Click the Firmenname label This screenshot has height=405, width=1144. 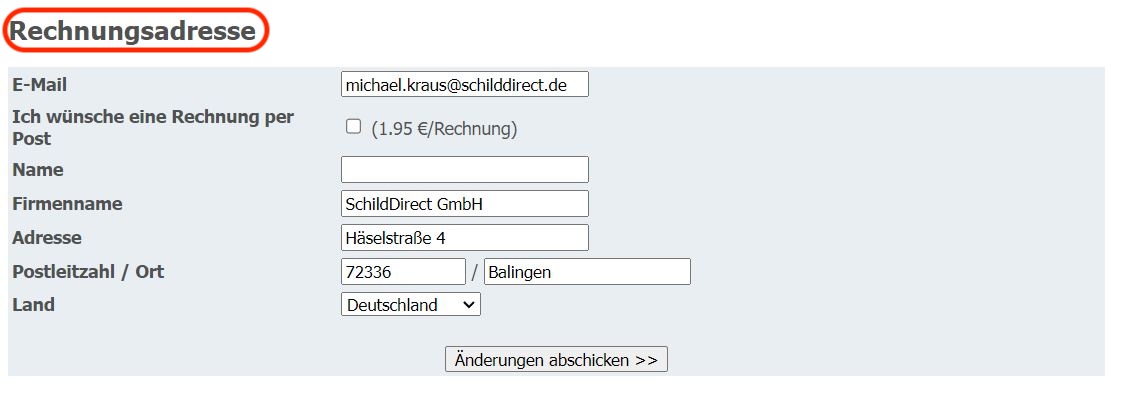pyautogui.click(x=67, y=204)
